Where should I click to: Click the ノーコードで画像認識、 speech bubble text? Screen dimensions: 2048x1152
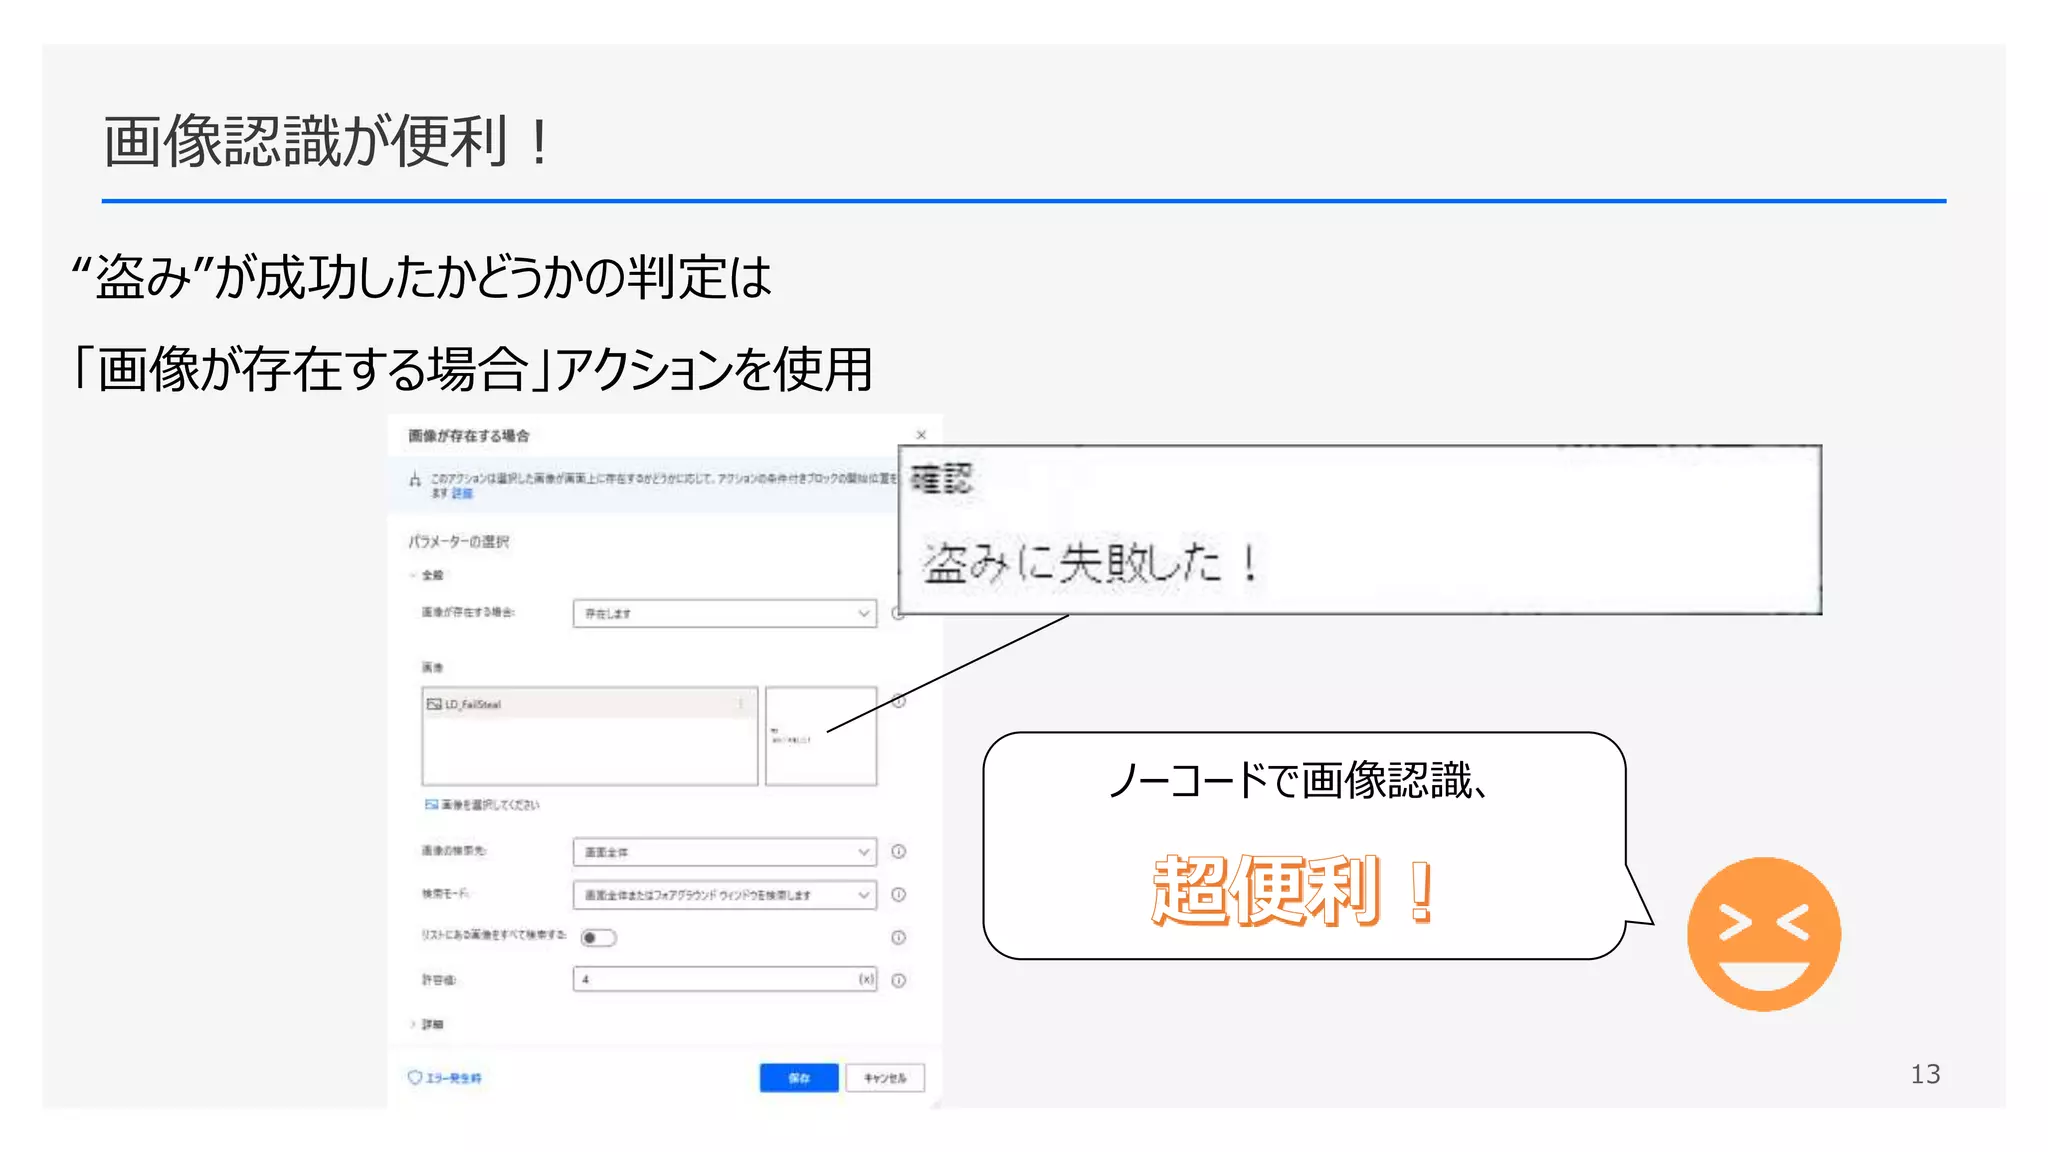coord(1300,780)
